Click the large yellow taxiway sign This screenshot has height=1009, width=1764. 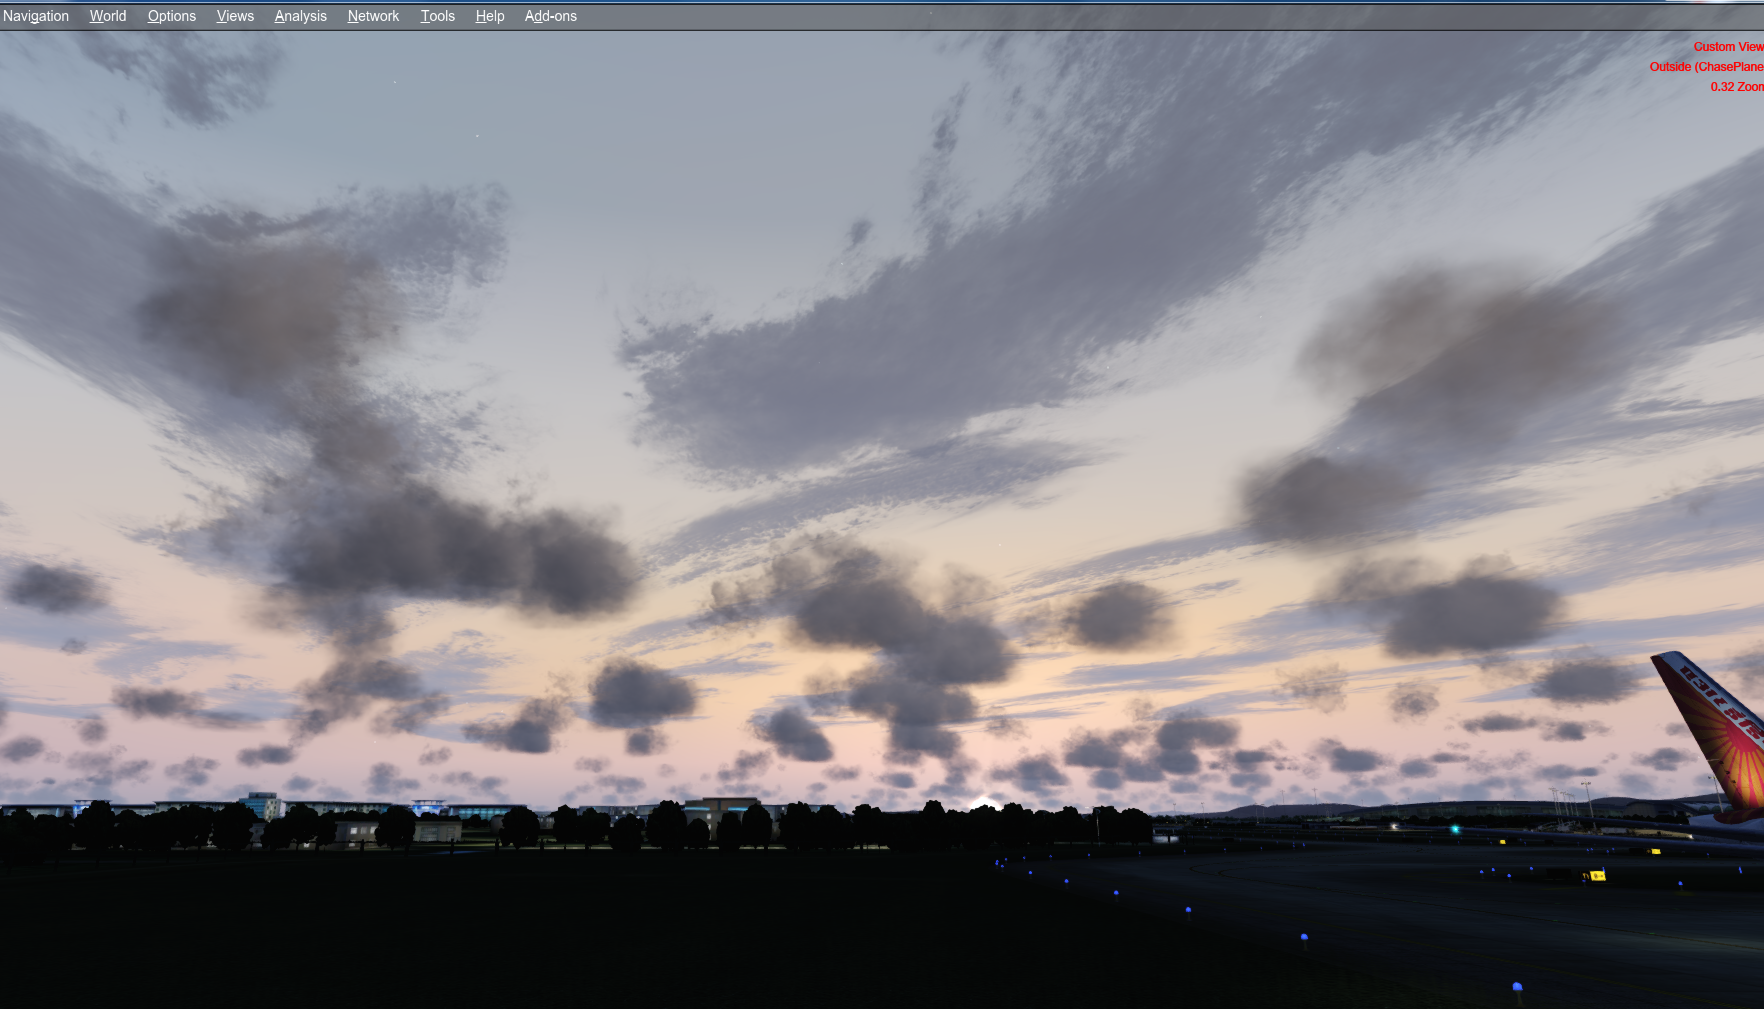(1597, 876)
